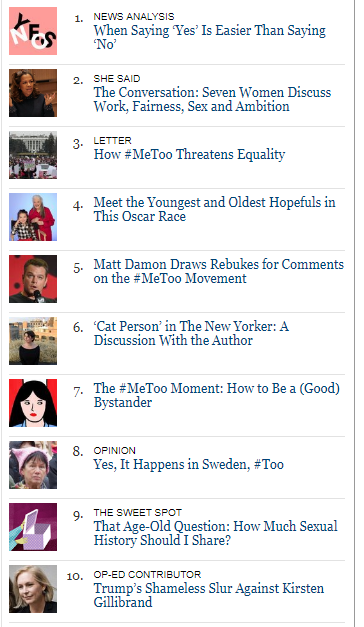Screen dimensions: 364x627
Task: Open the purple box illustration thumbnail
Action: coord(33,527)
